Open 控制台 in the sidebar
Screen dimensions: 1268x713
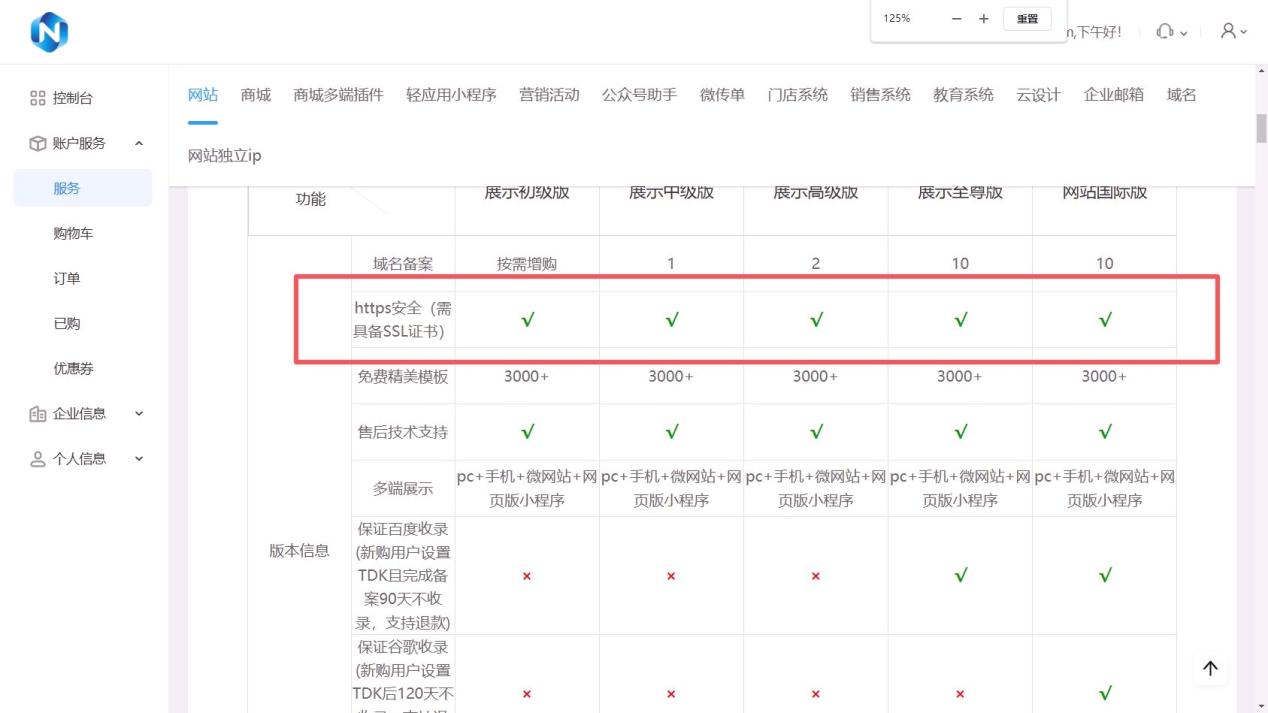coord(73,98)
